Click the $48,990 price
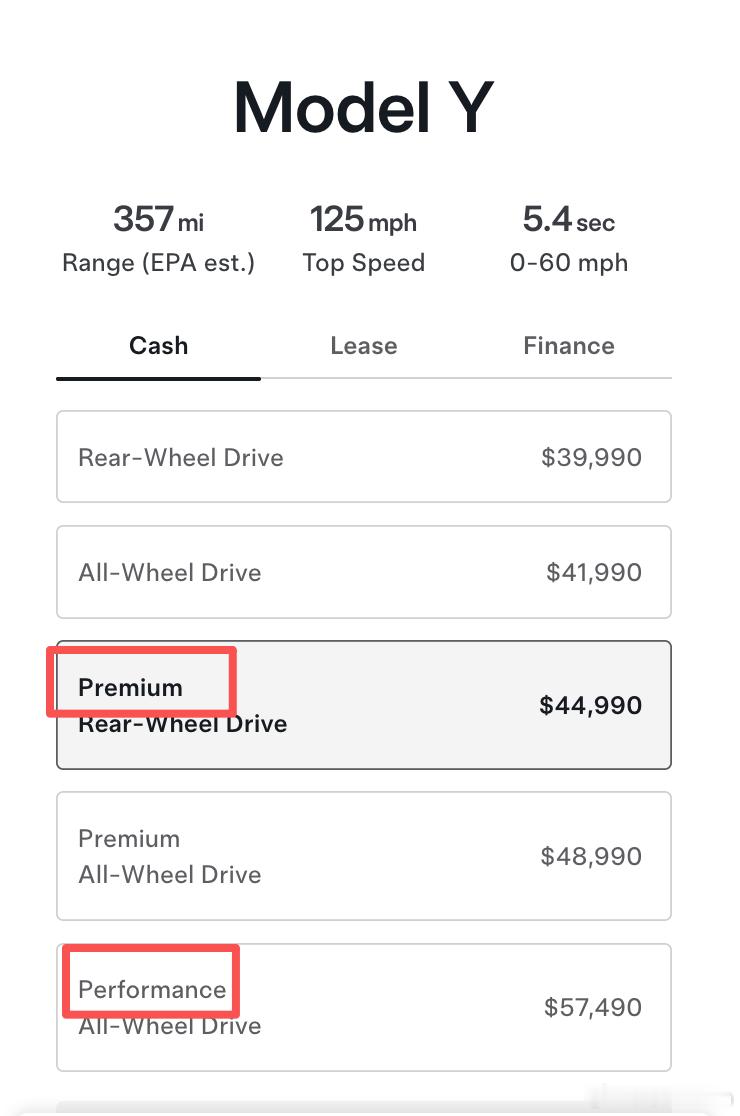Screen dimensions: 740x1116 click(x=591, y=856)
